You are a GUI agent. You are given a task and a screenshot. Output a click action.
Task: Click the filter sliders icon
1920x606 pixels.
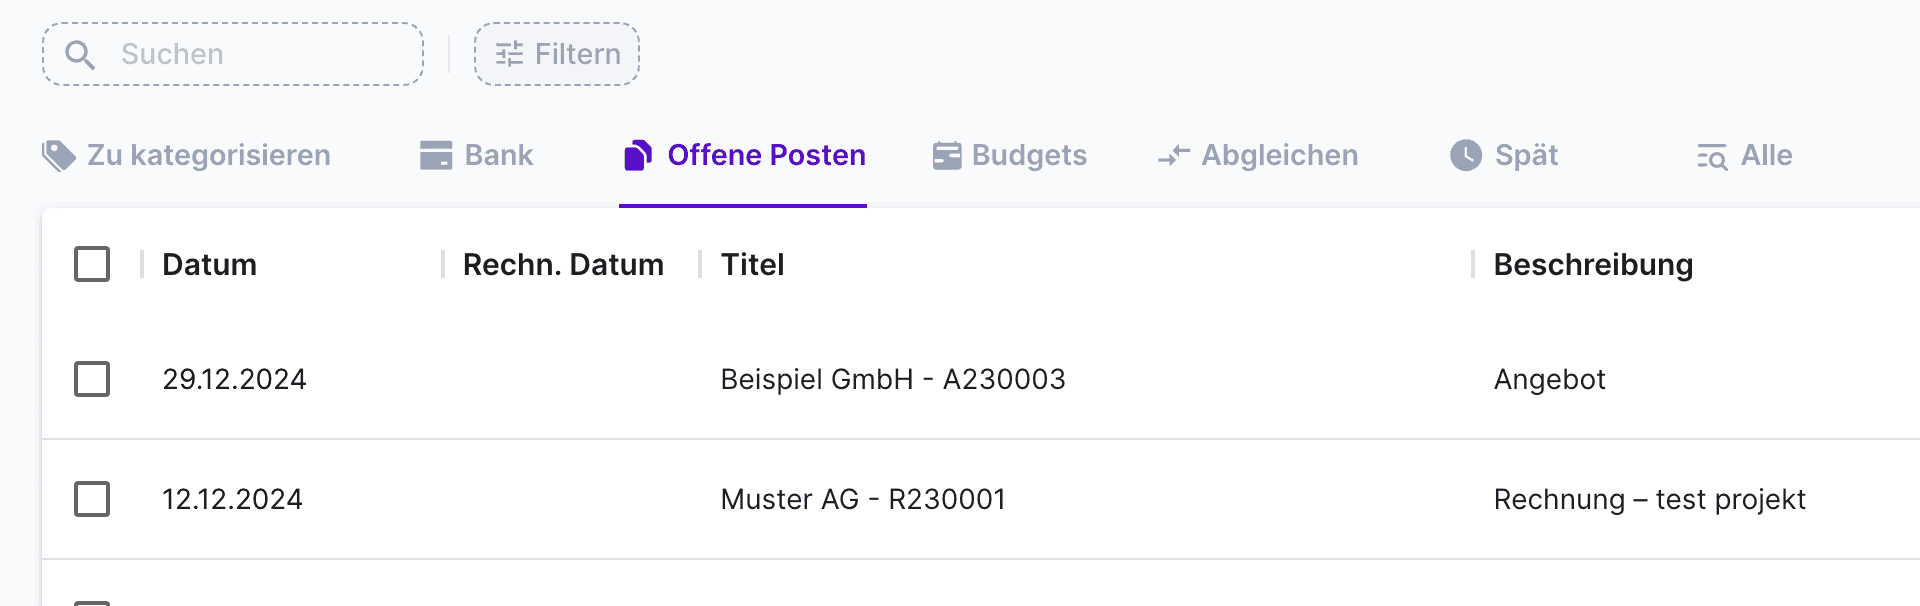(x=509, y=54)
